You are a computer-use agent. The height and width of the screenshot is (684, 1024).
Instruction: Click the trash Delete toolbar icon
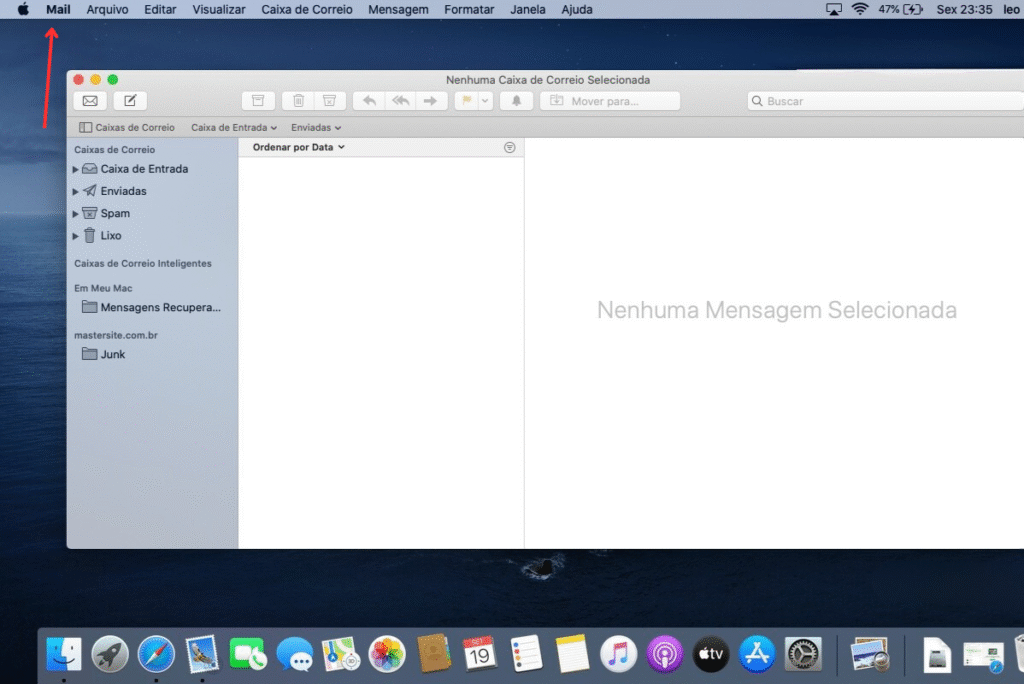[x=299, y=101]
